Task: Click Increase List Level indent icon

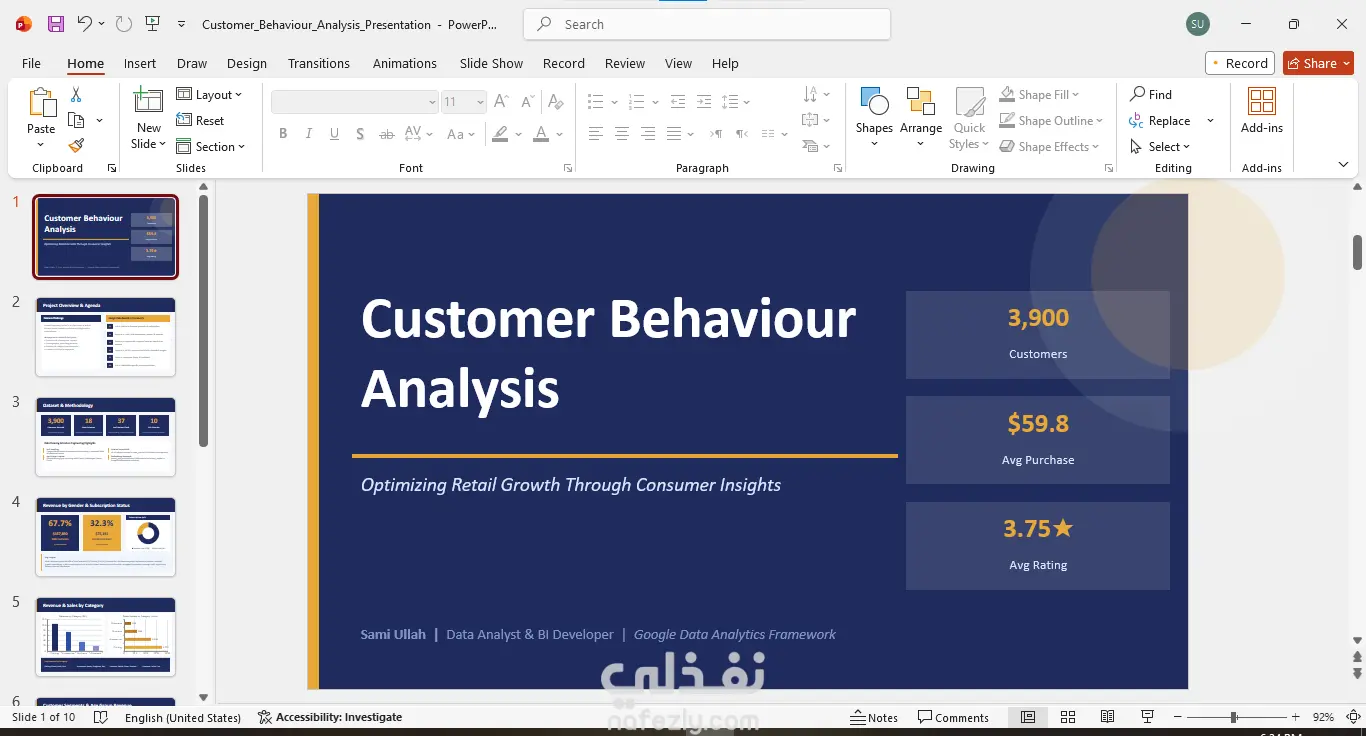Action: tap(704, 101)
